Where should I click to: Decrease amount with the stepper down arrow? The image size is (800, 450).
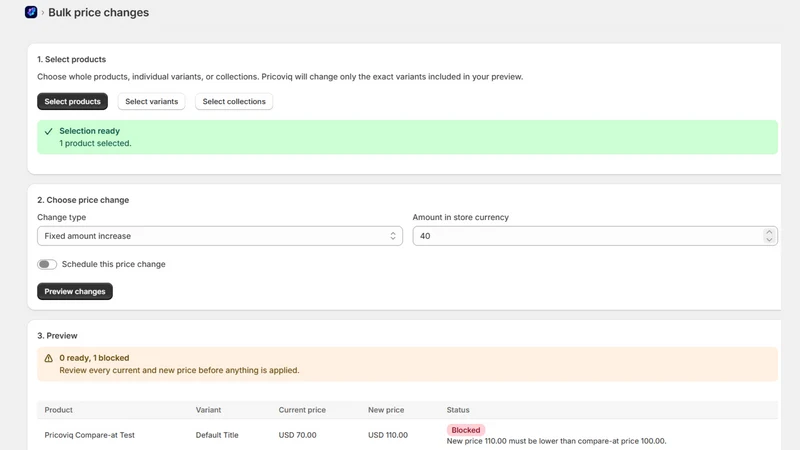tap(769, 240)
